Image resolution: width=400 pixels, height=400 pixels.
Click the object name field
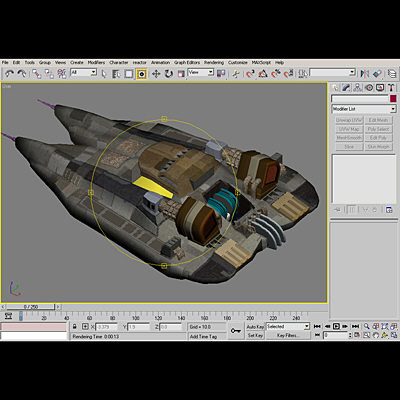click(x=360, y=99)
